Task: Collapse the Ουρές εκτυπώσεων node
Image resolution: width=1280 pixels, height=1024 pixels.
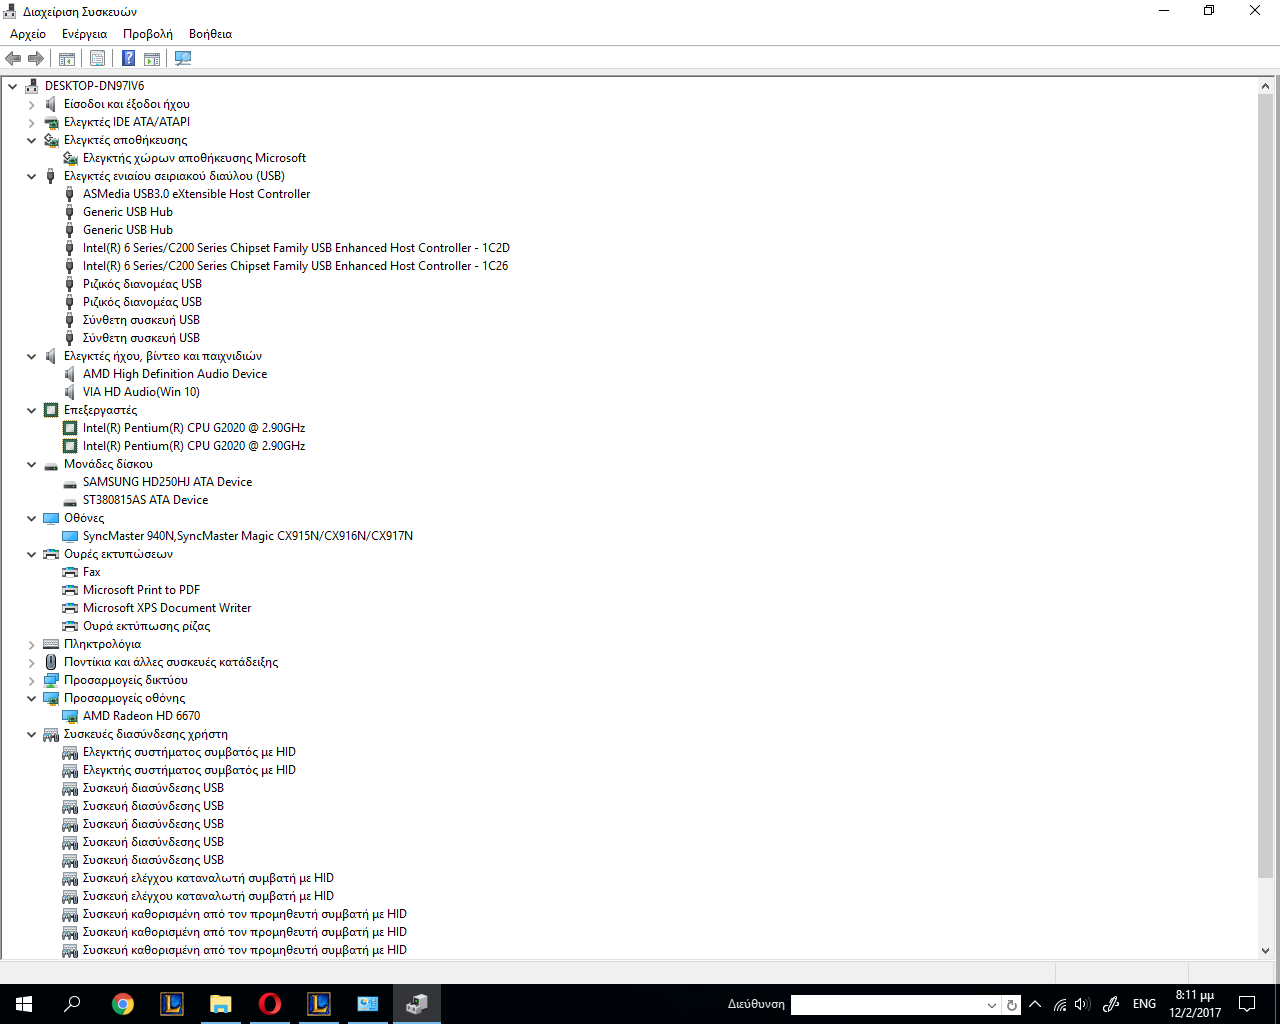Action: pos(32,554)
